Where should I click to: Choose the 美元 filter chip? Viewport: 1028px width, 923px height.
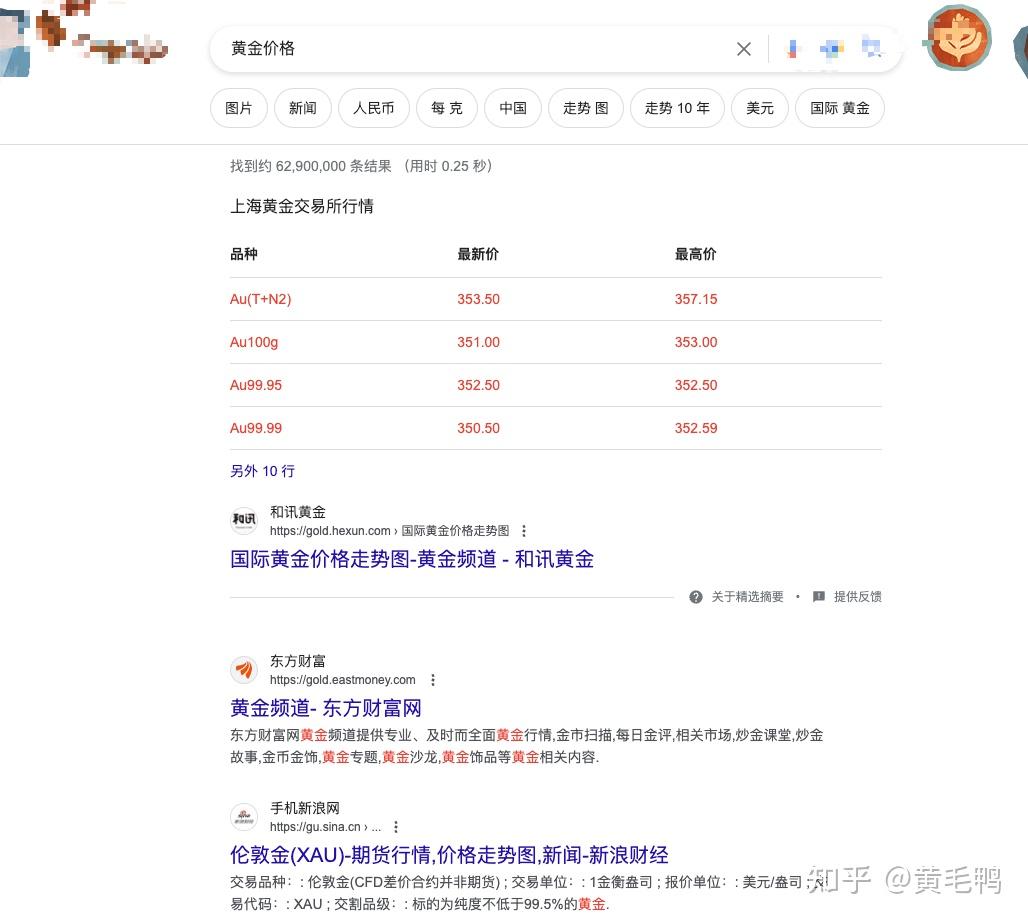(760, 108)
